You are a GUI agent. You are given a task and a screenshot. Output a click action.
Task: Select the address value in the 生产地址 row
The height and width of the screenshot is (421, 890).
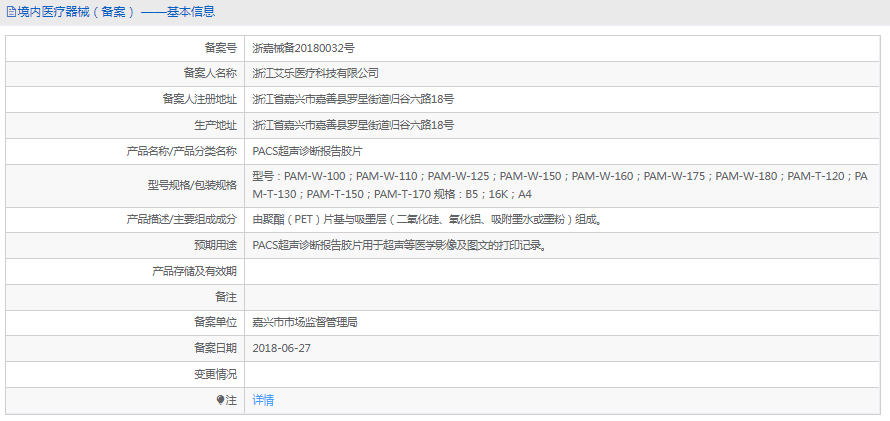click(353, 125)
